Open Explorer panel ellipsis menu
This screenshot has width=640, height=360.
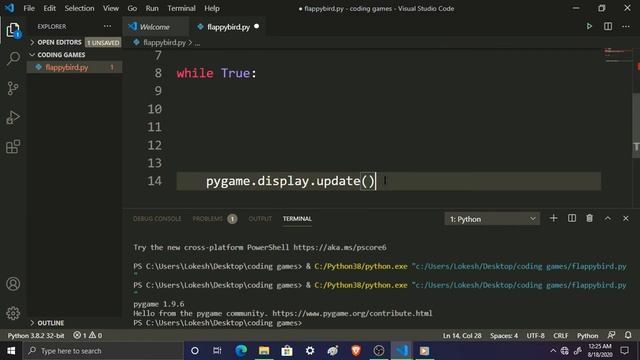pyautogui.click(x=107, y=26)
